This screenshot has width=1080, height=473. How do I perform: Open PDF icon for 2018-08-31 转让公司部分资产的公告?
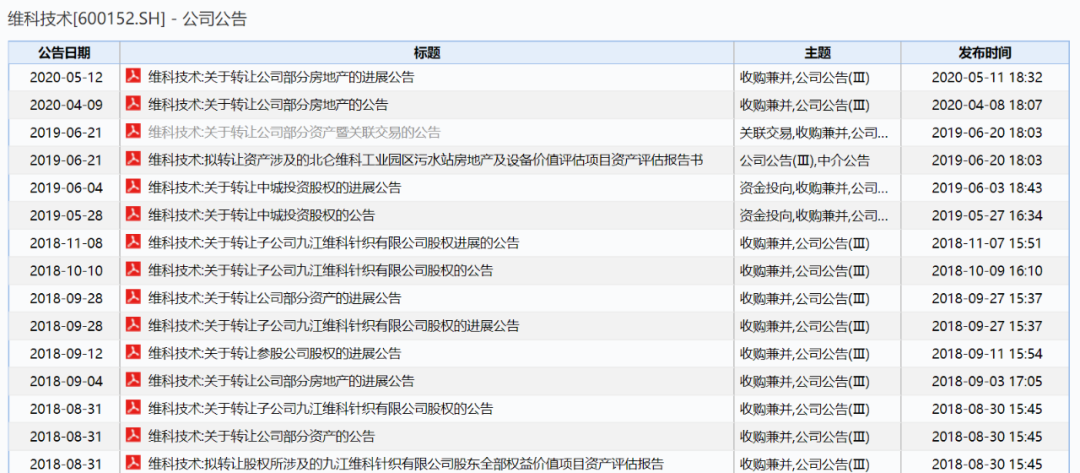[x=133, y=435]
